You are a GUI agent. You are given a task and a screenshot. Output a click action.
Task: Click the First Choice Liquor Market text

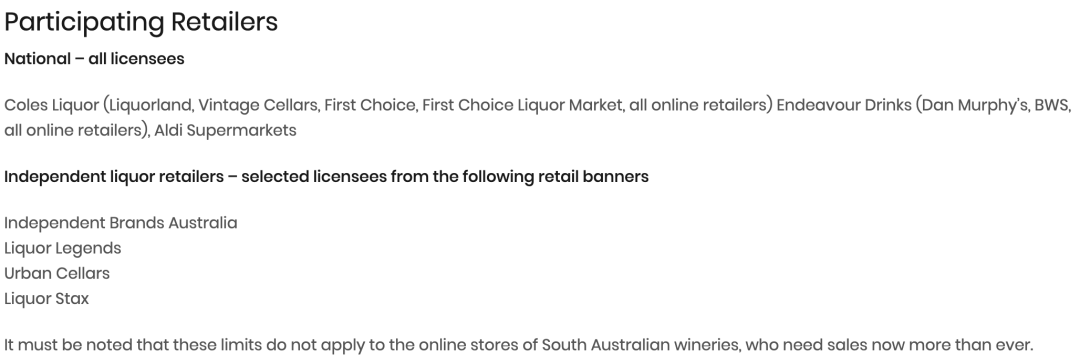[x=522, y=105]
